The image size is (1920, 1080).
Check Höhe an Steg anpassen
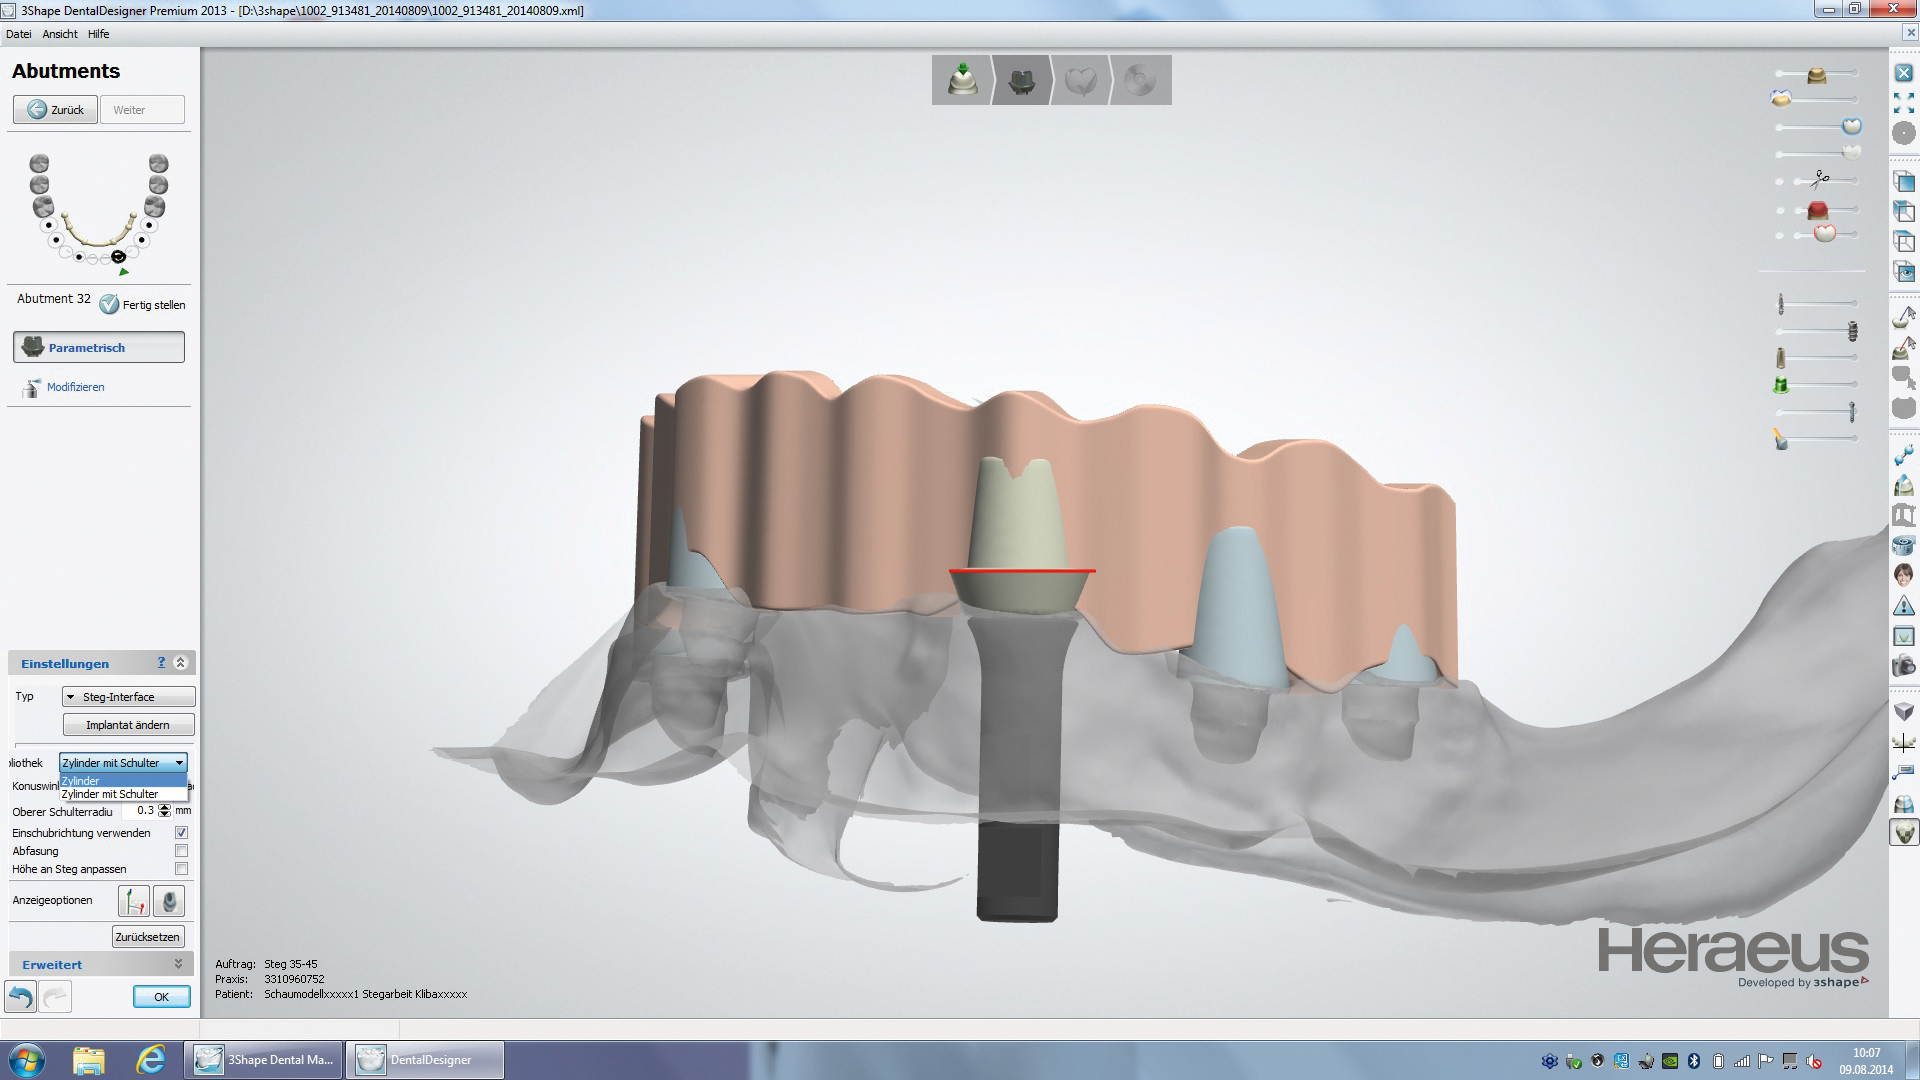click(x=181, y=869)
